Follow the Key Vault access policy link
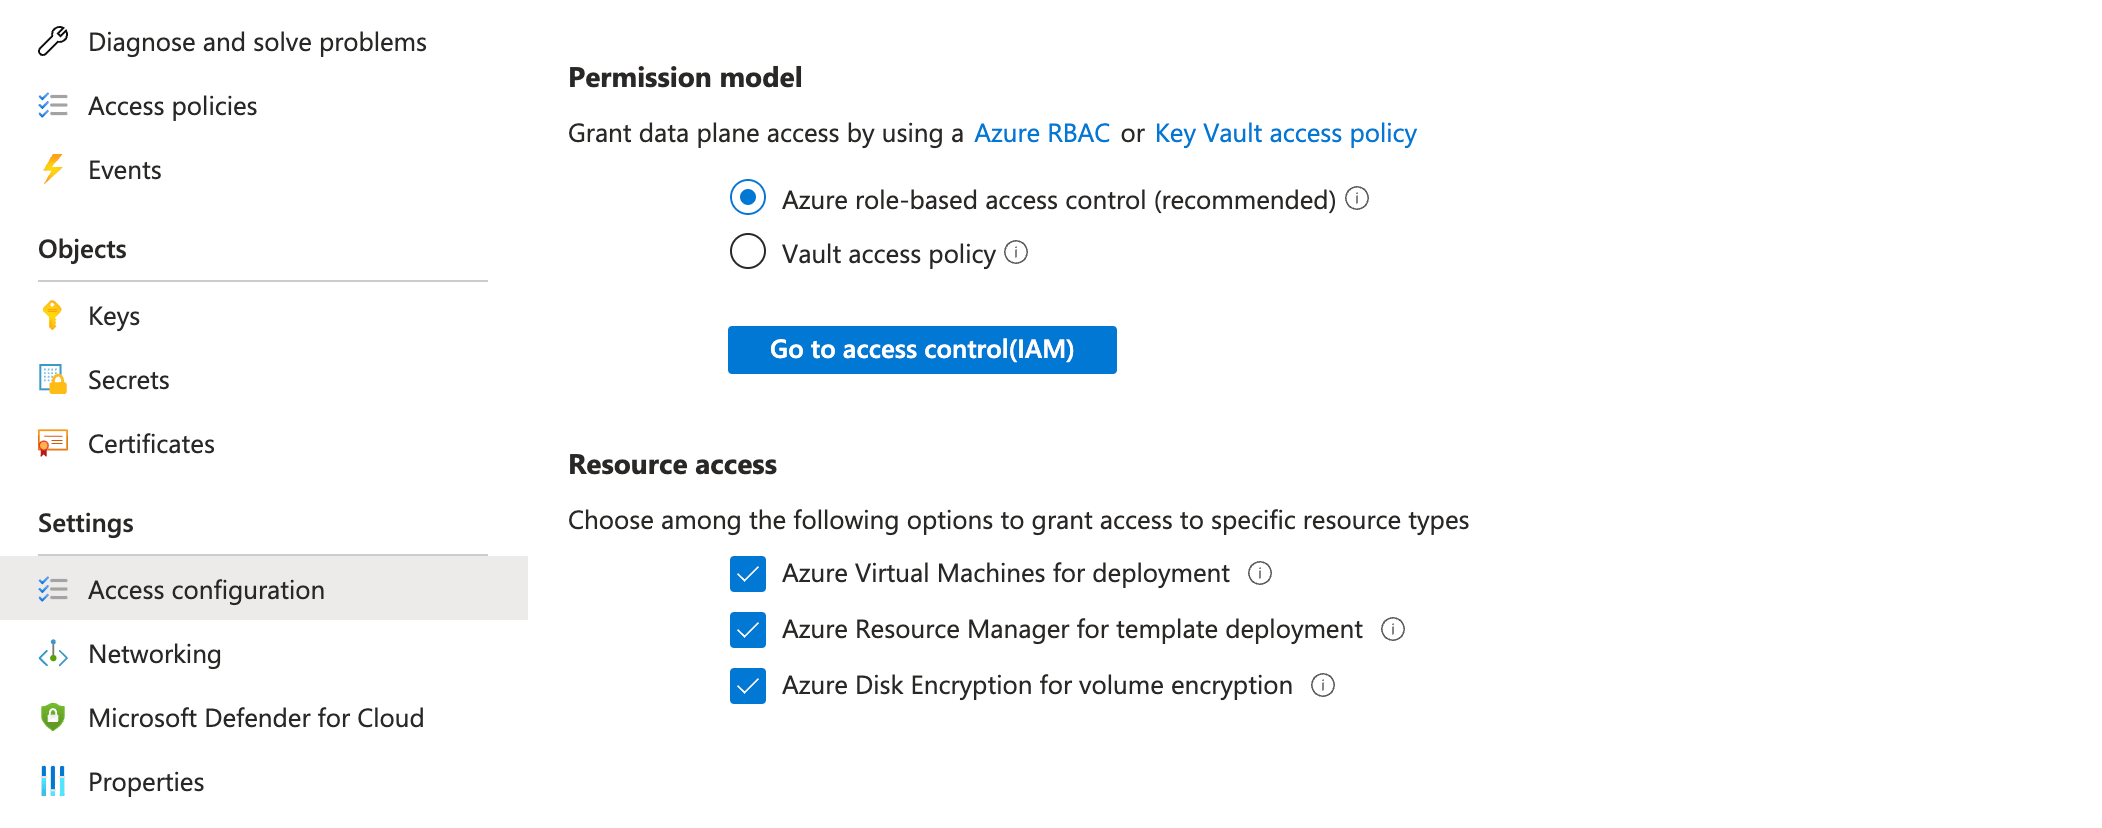Screen dimensions: 2102x828 pos(1285,134)
